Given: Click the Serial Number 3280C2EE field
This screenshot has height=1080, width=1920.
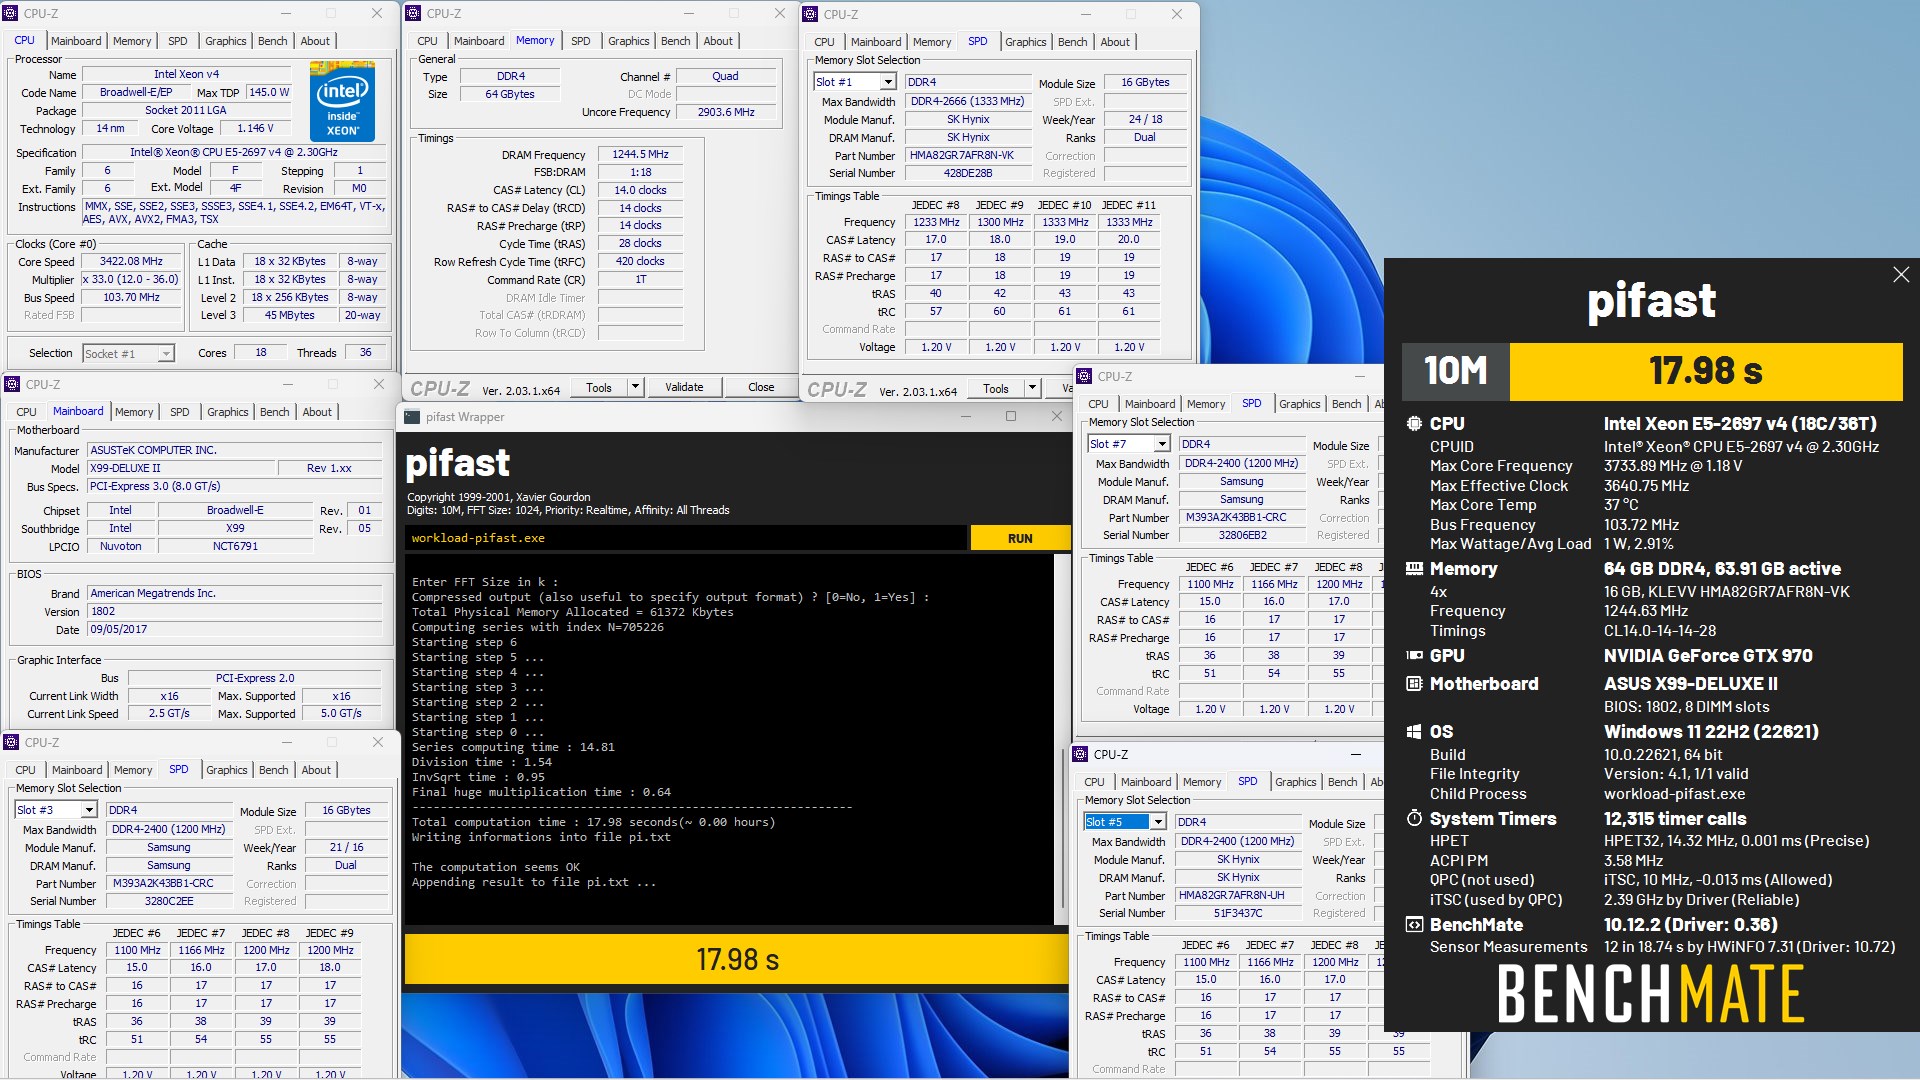Looking at the screenshot, I should (169, 901).
